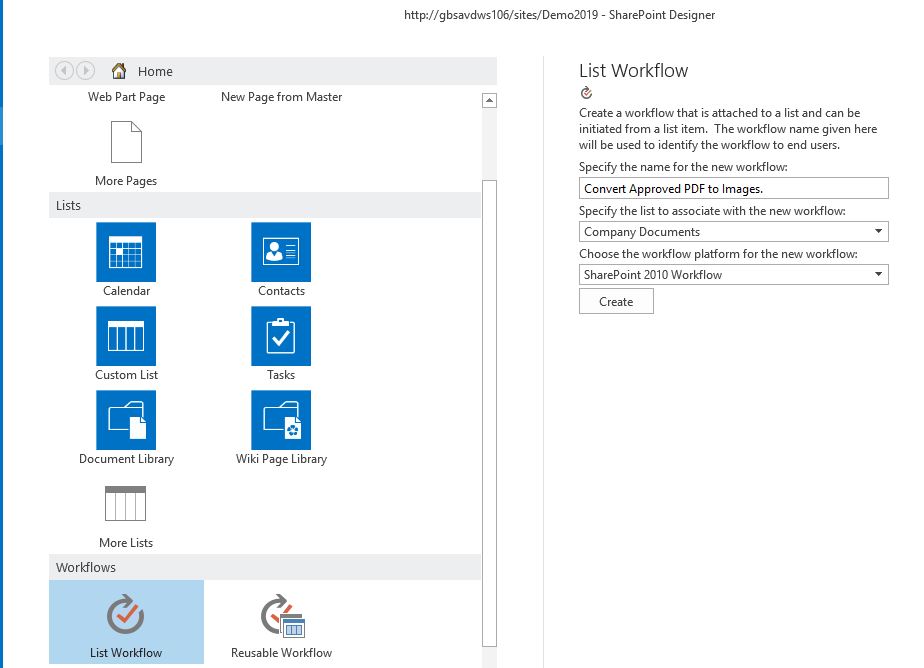This screenshot has height=668, width=924.
Task: Select the Tasks list icon
Action: pyautogui.click(x=280, y=335)
